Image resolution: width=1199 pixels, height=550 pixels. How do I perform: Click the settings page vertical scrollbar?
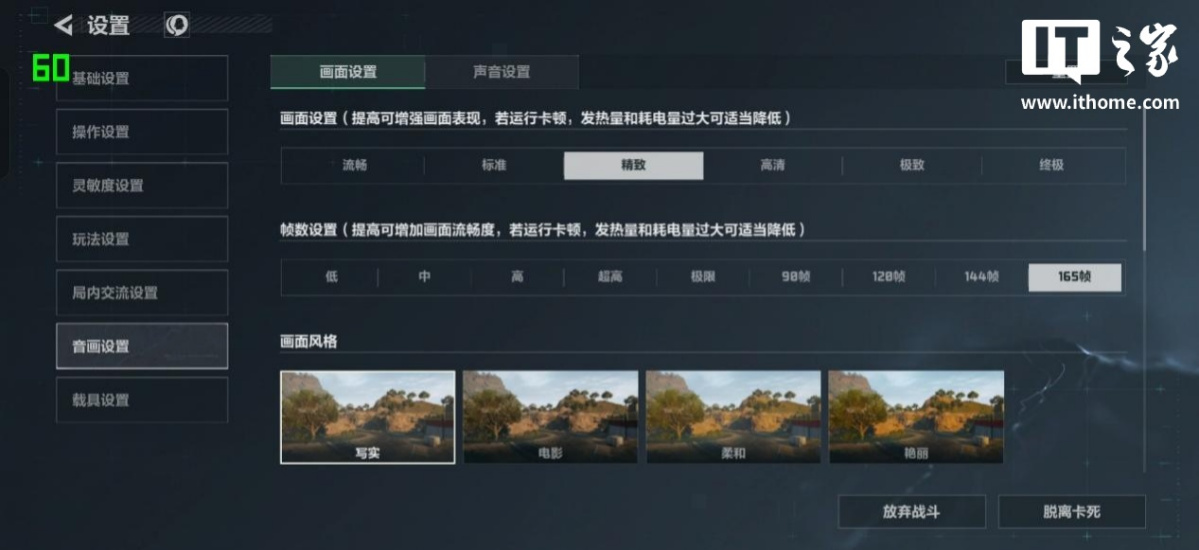click(x=1145, y=180)
